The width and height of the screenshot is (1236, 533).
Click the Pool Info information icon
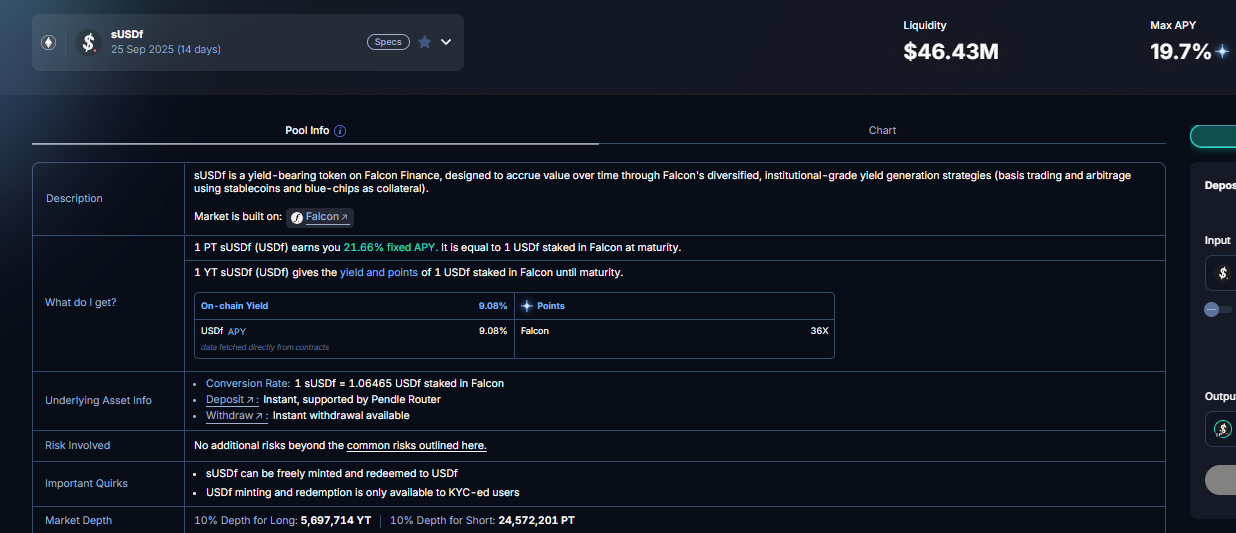[340, 131]
